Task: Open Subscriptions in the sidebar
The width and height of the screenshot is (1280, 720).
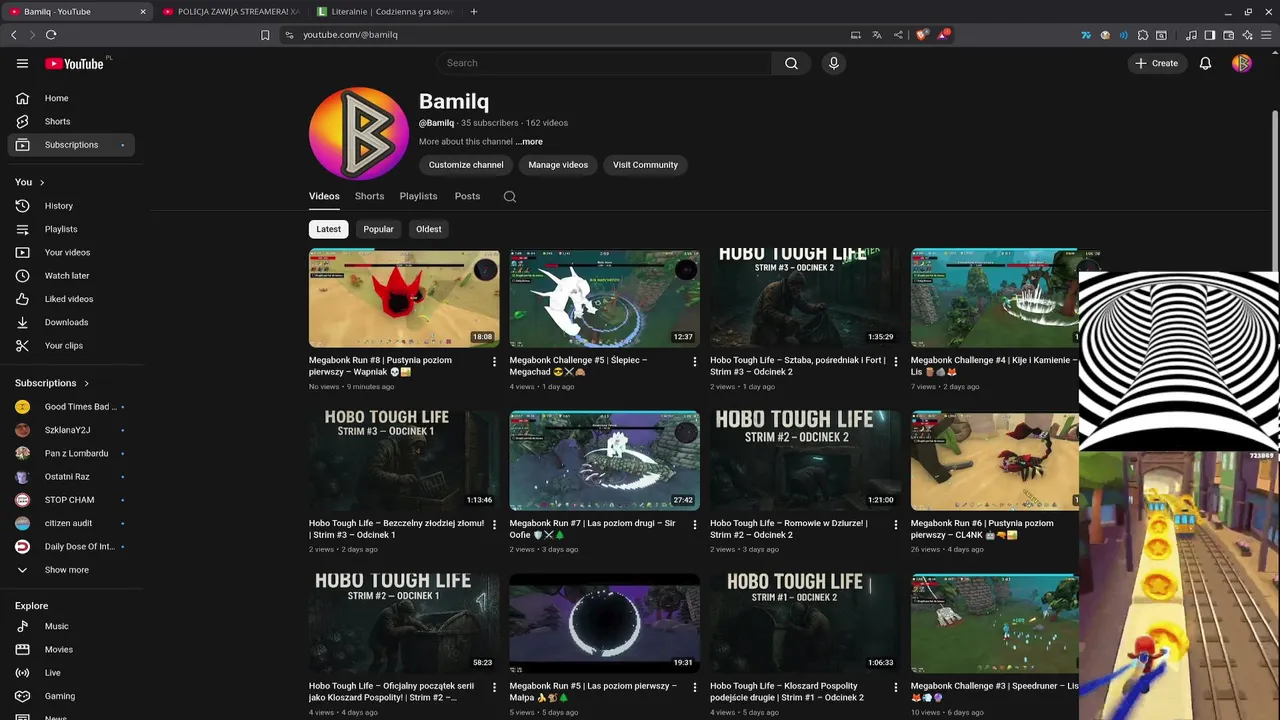Action: 71,145
